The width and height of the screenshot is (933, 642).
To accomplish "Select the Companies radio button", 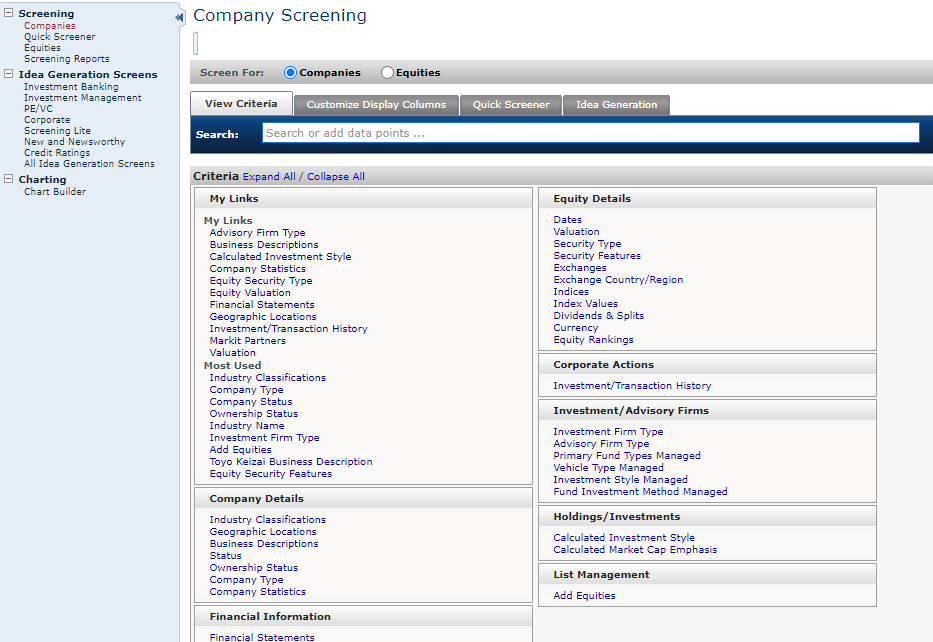I will click(x=291, y=73).
